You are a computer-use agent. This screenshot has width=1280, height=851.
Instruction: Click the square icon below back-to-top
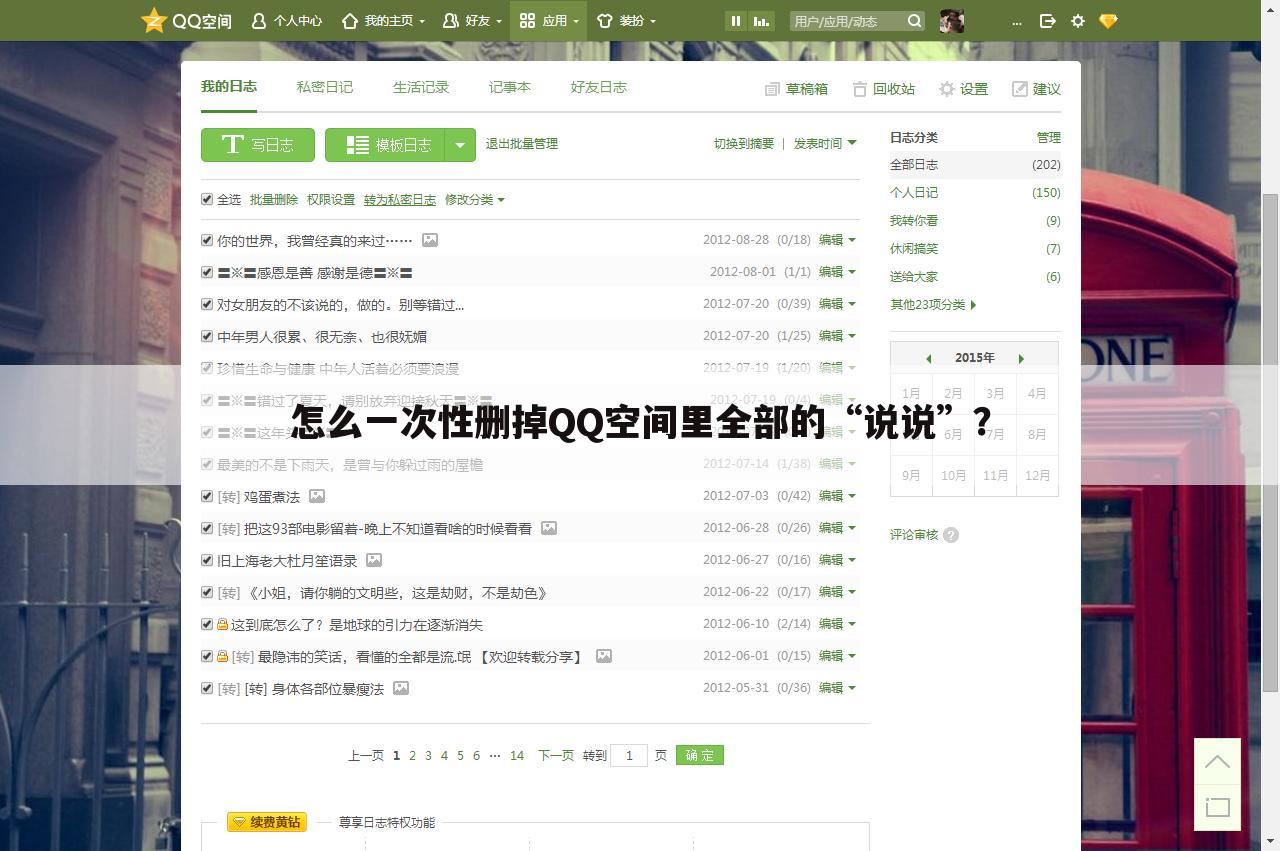1217,807
